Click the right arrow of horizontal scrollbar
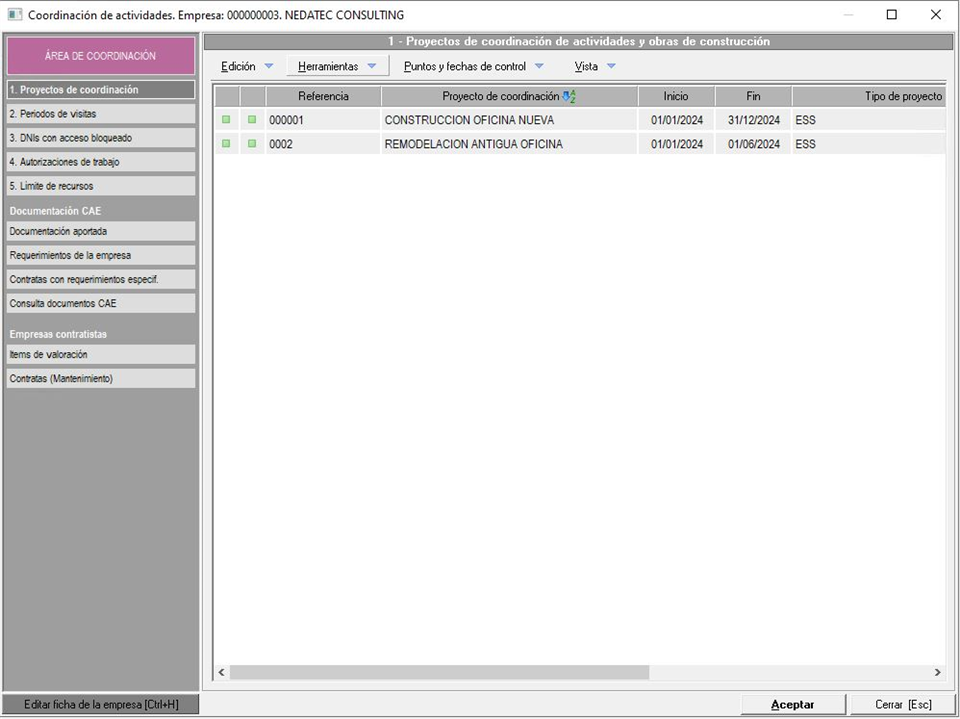The height and width of the screenshot is (719, 960). tap(937, 673)
